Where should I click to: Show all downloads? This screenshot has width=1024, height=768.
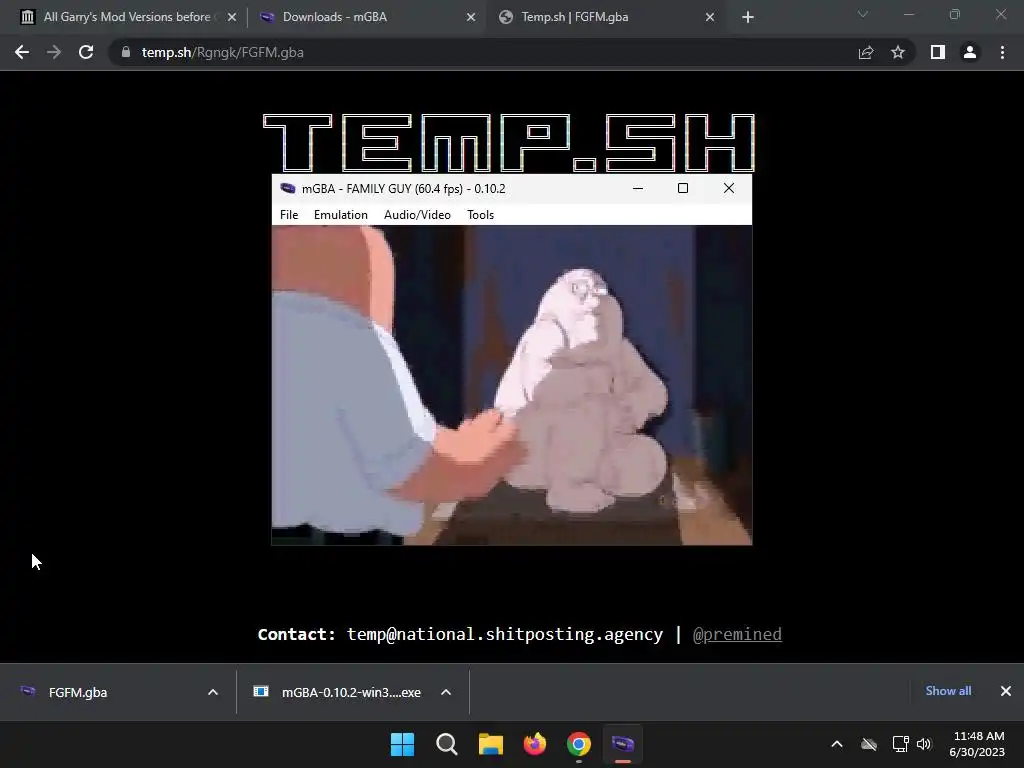coord(948,691)
